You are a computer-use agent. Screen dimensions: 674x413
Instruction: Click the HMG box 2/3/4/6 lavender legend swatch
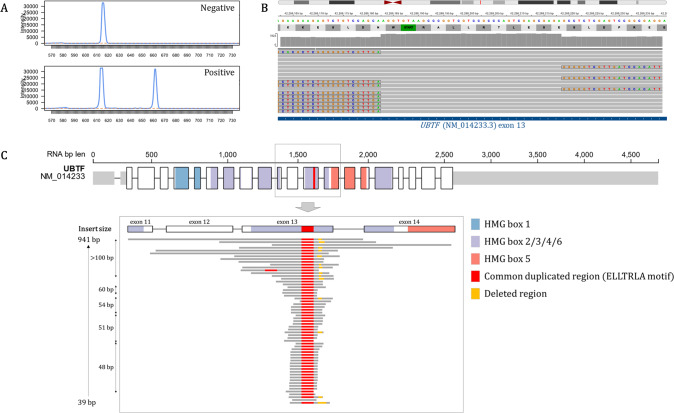pyautogui.click(x=475, y=242)
